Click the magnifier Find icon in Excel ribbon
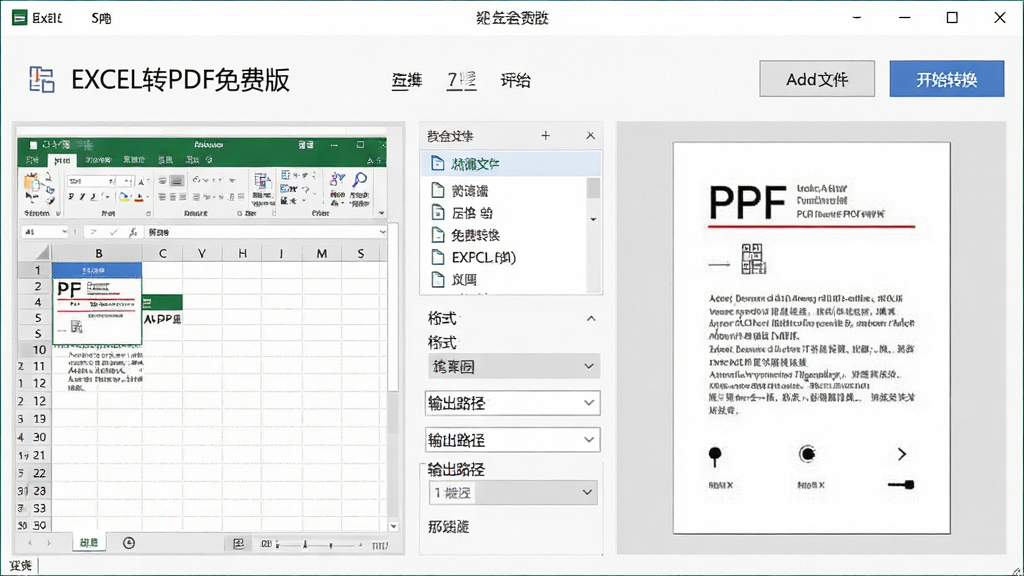1024x576 pixels. tap(360, 180)
